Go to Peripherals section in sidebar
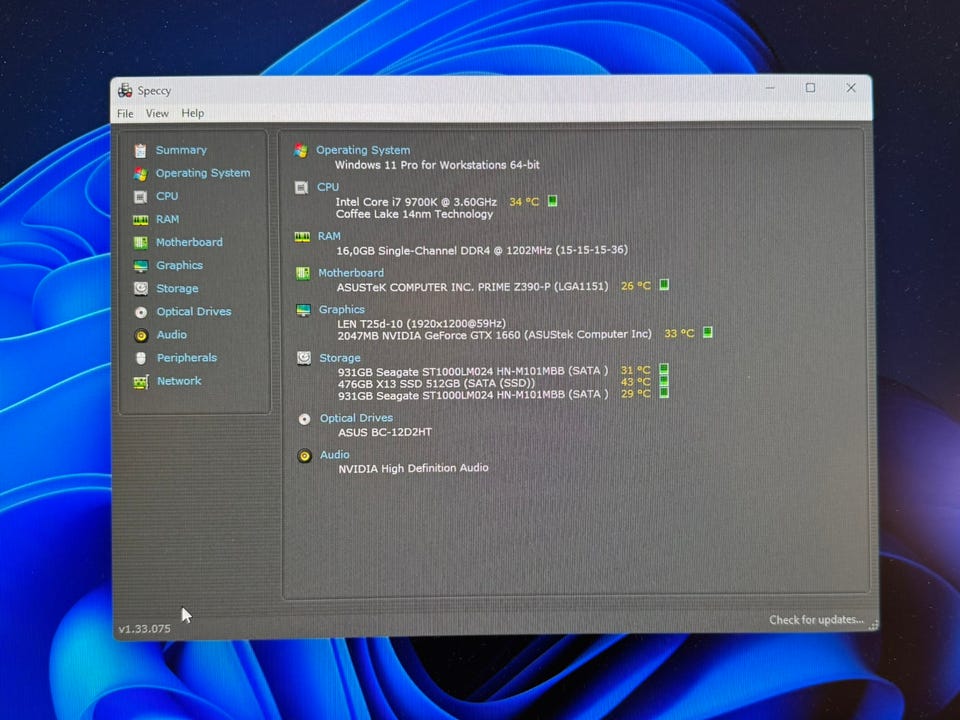Screen dimensions: 960x720 pyautogui.click(x=187, y=358)
